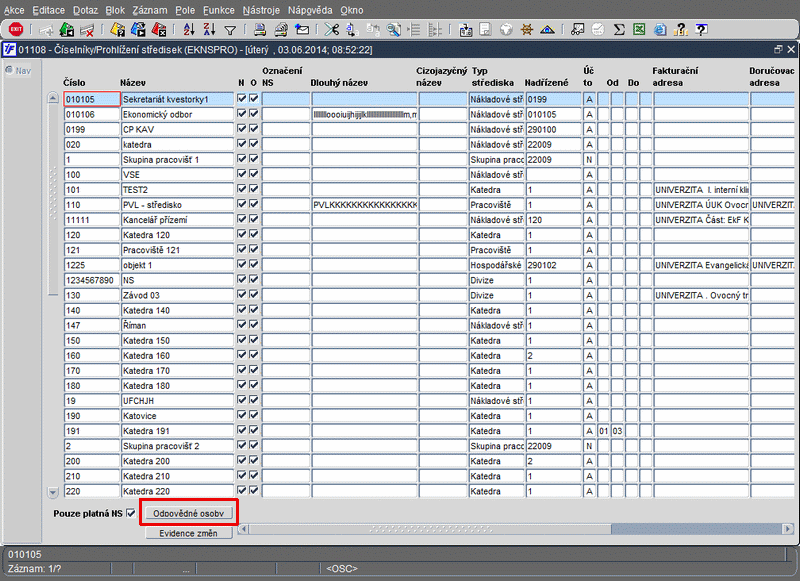The height and width of the screenshot is (581, 800).
Task: Toggle O checkbox for Závod 03 row
Action: (254, 294)
